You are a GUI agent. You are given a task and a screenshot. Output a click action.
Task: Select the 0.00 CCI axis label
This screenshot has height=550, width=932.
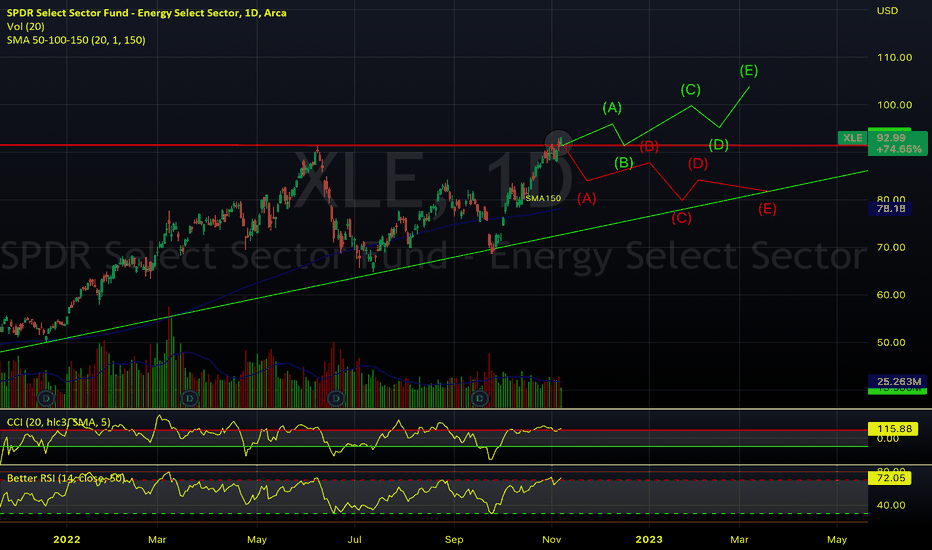click(x=888, y=439)
